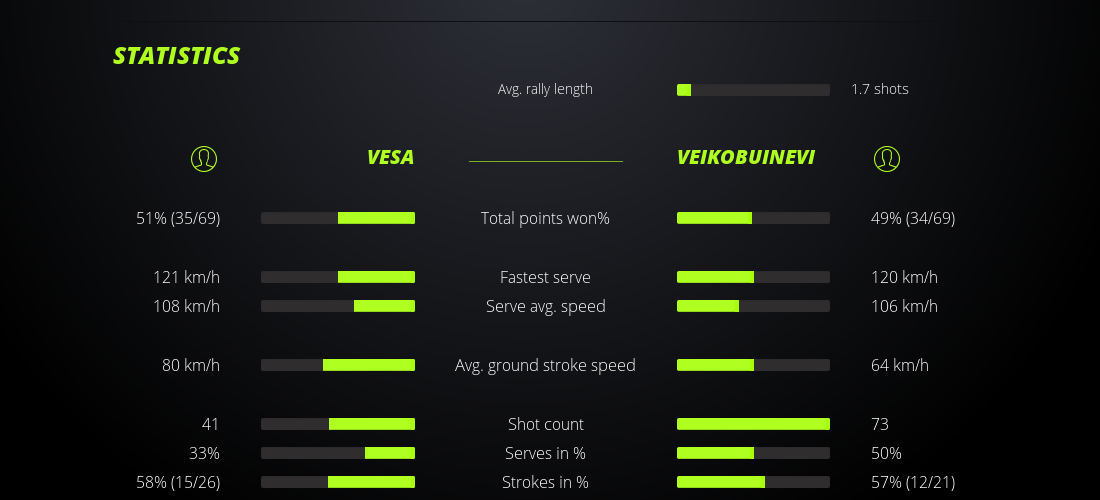The width and height of the screenshot is (1100, 500).
Task: Click Veikobuinevi's Serve avg. speed bar
Action: tap(753, 306)
